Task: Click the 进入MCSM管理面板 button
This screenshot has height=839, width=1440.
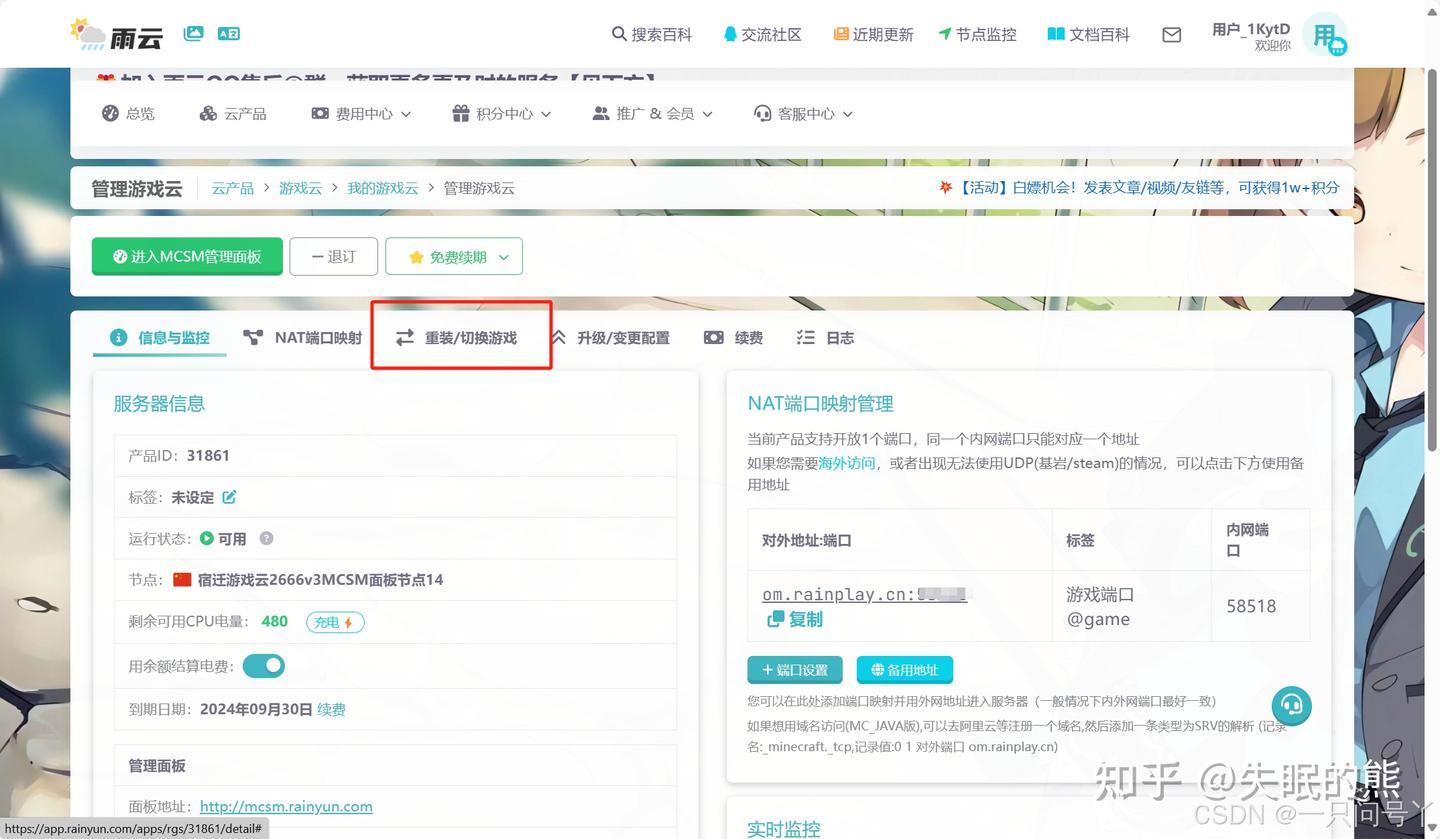Action: (186, 256)
